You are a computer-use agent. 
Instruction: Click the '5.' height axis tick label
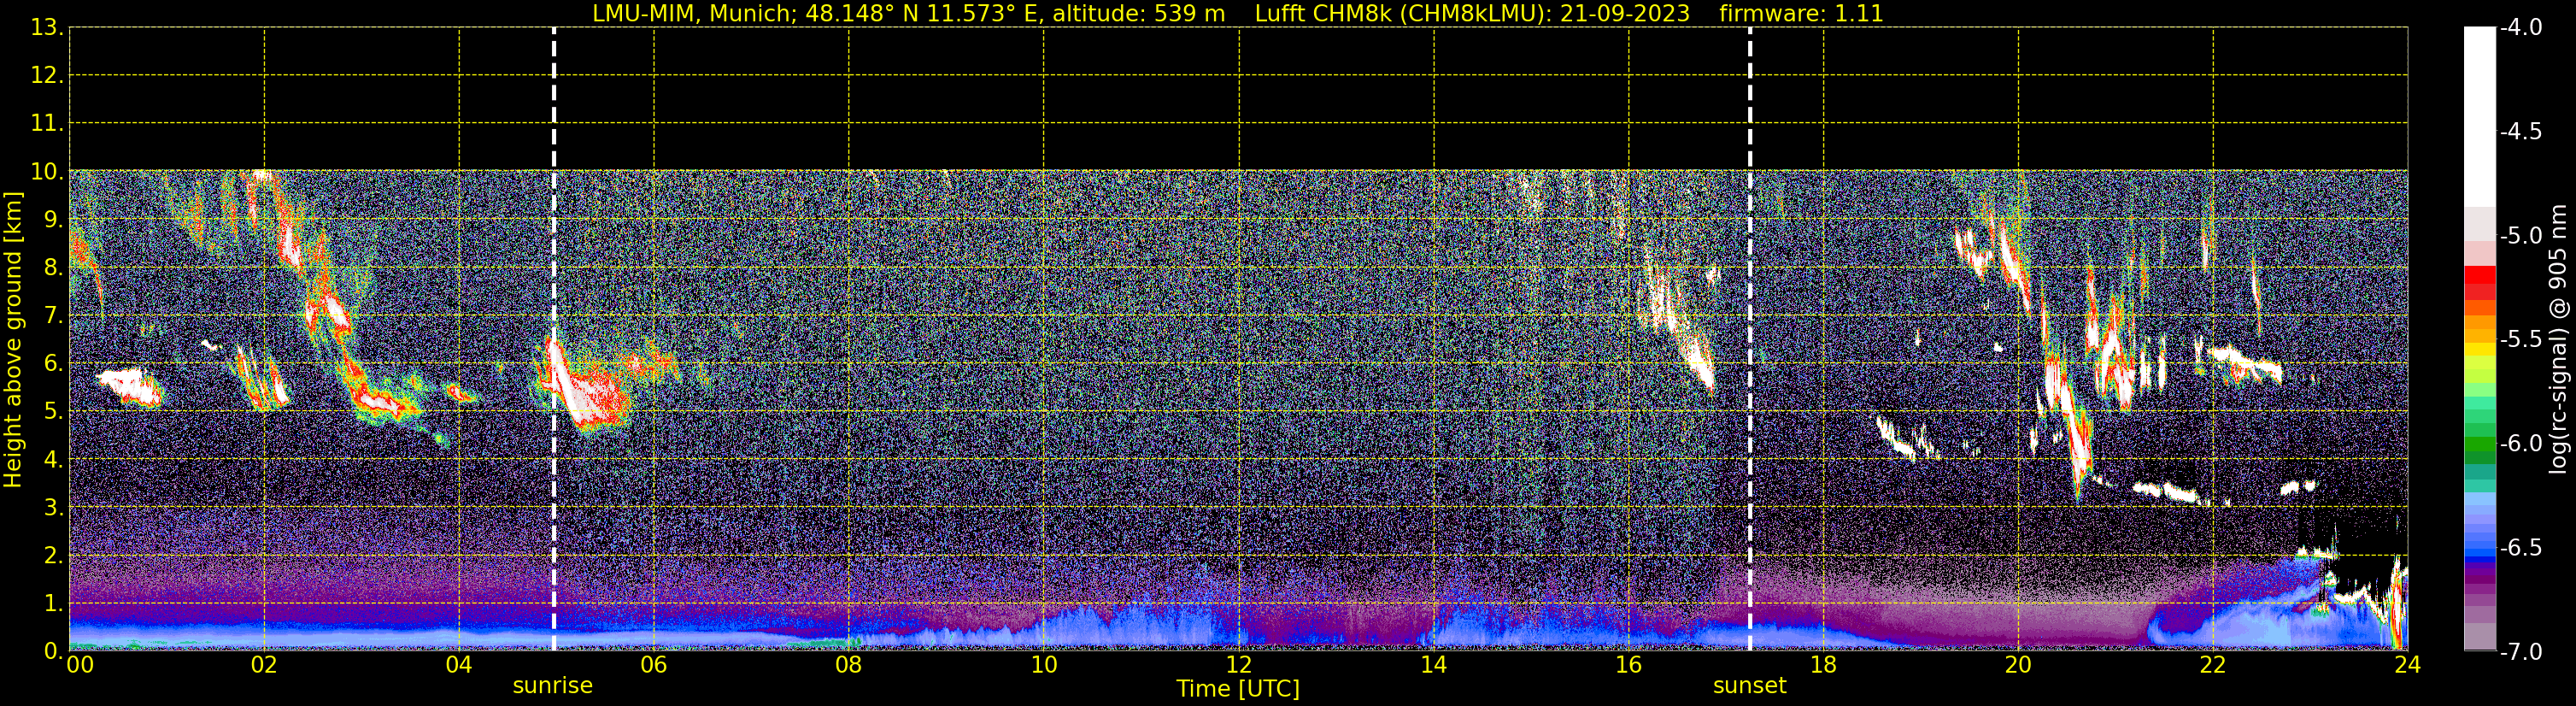[x=54, y=412]
